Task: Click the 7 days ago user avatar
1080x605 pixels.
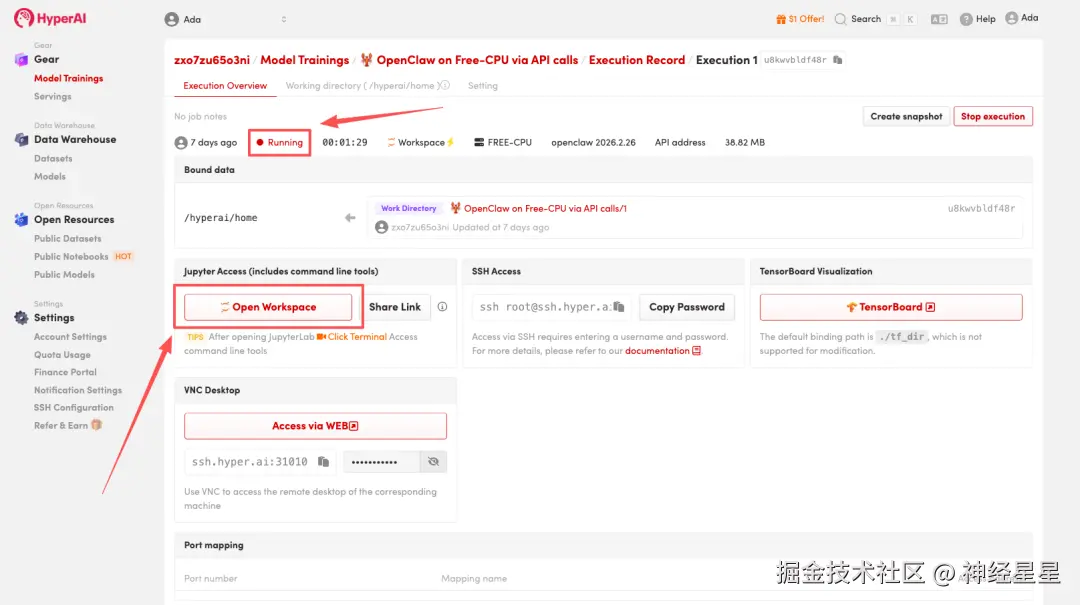Action: pyautogui.click(x=181, y=143)
